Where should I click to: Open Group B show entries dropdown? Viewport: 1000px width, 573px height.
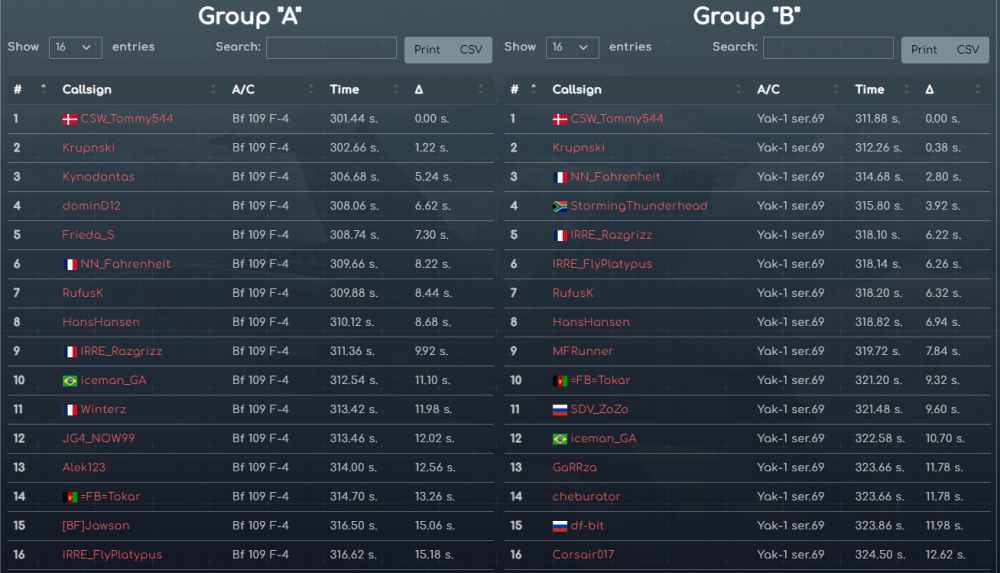tap(573, 47)
